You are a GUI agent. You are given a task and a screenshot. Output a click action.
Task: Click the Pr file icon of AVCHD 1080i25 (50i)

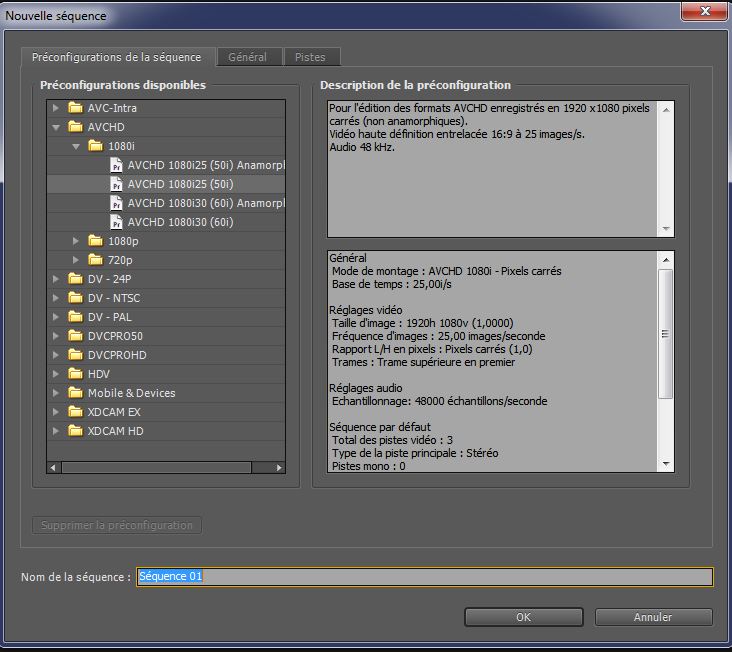tap(116, 184)
